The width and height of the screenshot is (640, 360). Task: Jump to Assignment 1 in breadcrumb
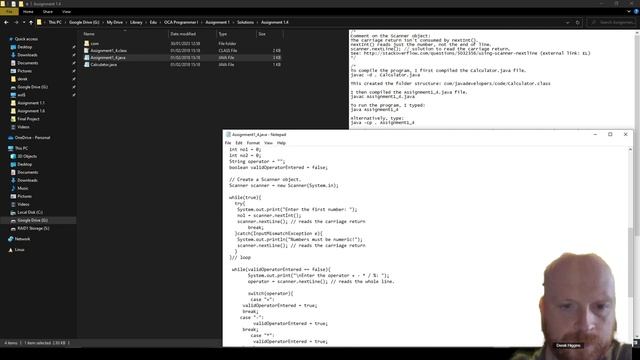(x=217, y=22)
